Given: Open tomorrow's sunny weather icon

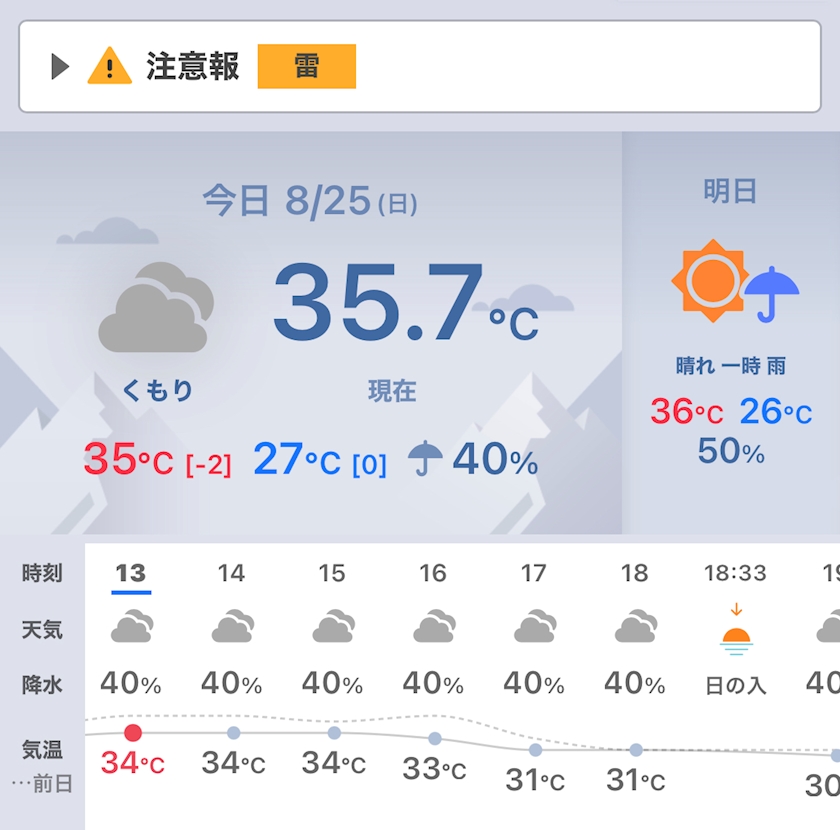Looking at the screenshot, I should coord(710,281).
